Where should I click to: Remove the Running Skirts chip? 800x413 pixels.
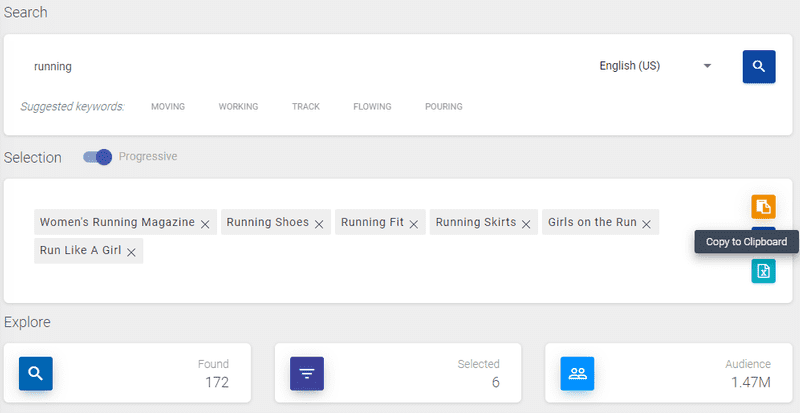click(x=526, y=224)
